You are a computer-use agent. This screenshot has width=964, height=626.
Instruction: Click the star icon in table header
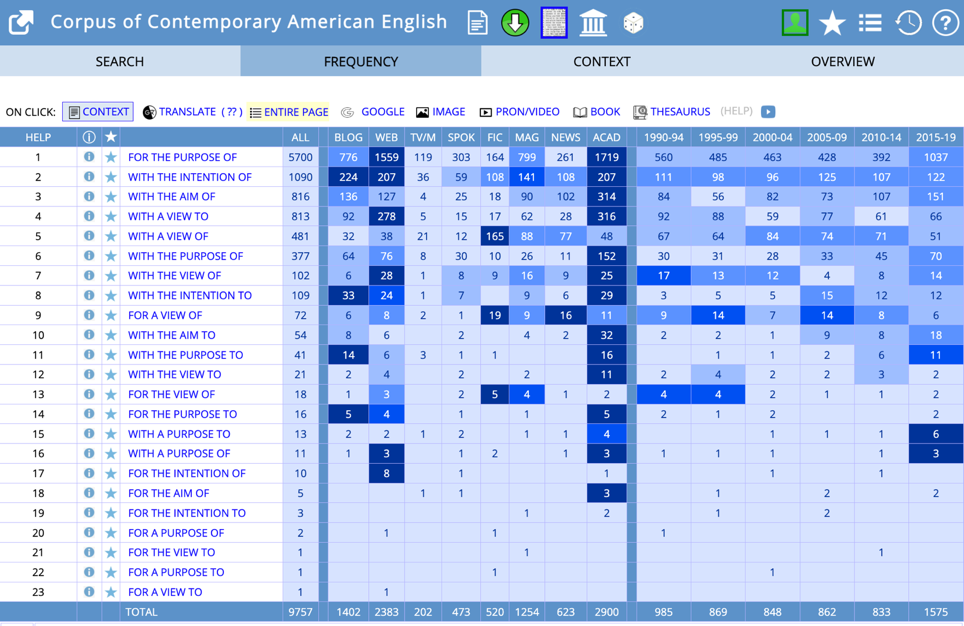pyautogui.click(x=111, y=137)
